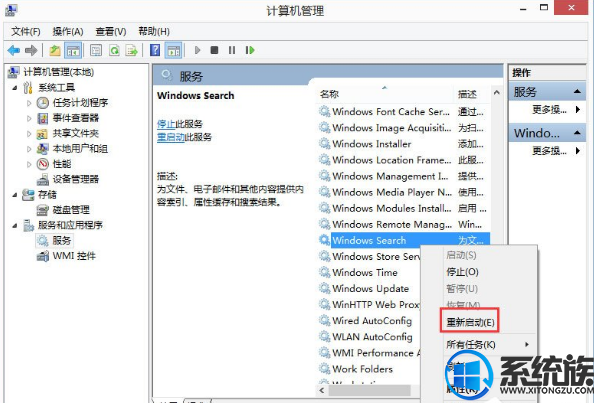The height and width of the screenshot is (403, 594).
Task: Open the 操作(A) menu
Action: click(68, 31)
